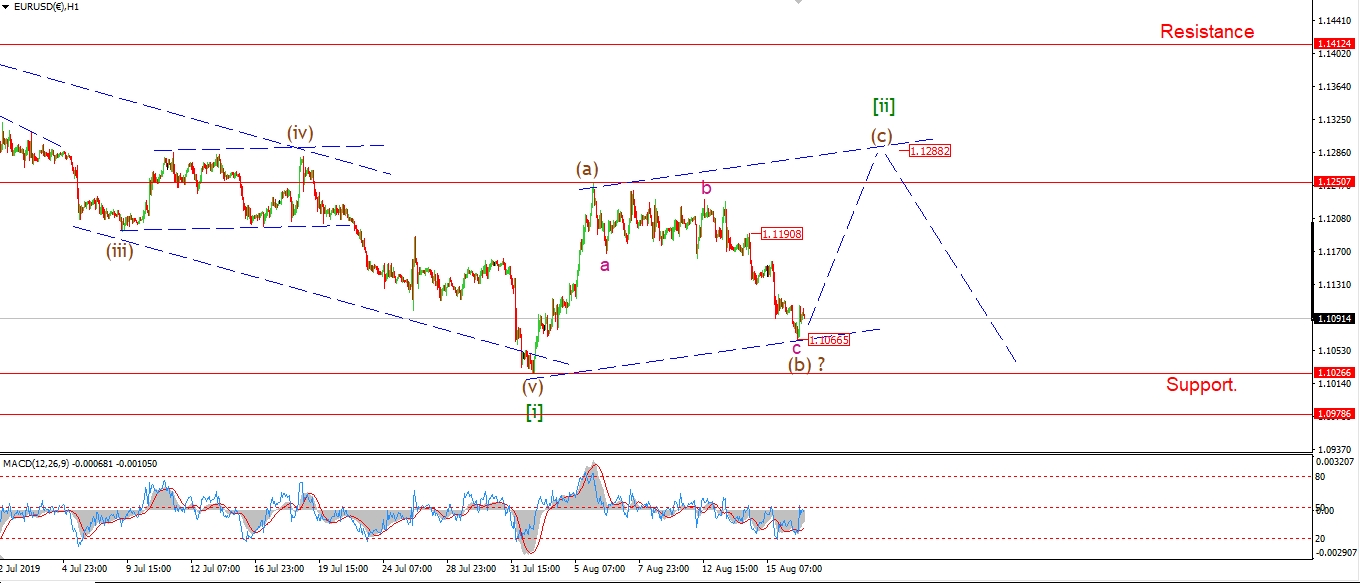Click the 1.14410 price axis value
Screen dimensions: 1360x583
pos(1335,20)
